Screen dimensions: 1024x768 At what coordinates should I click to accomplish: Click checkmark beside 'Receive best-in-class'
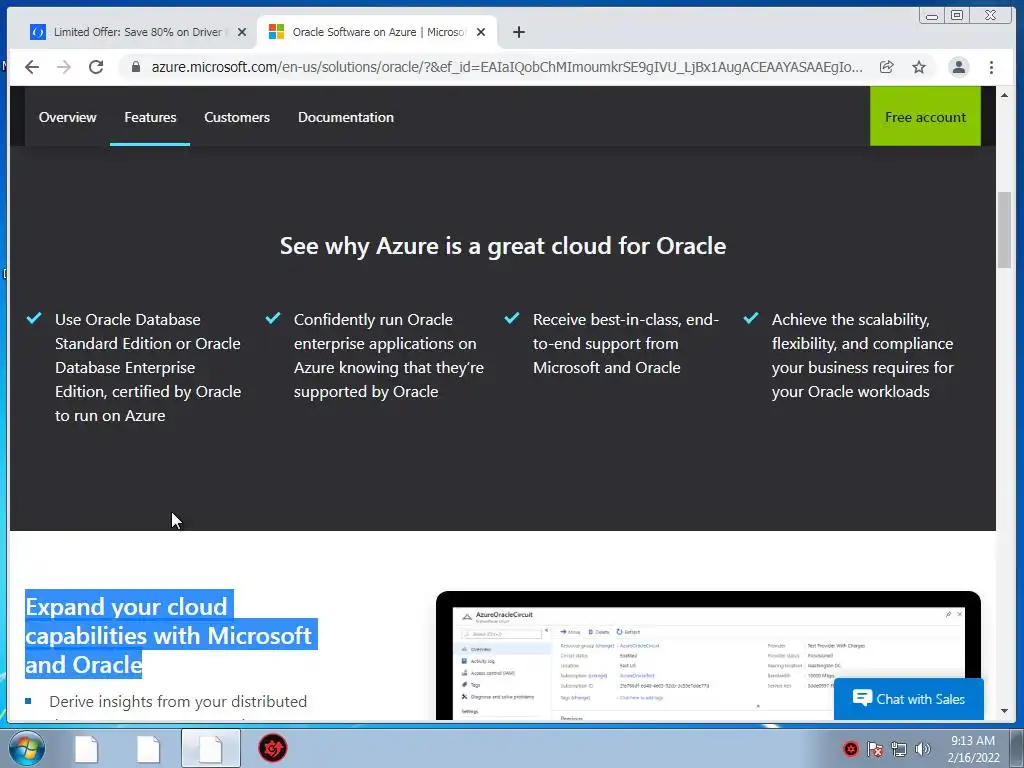pos(512,318)
